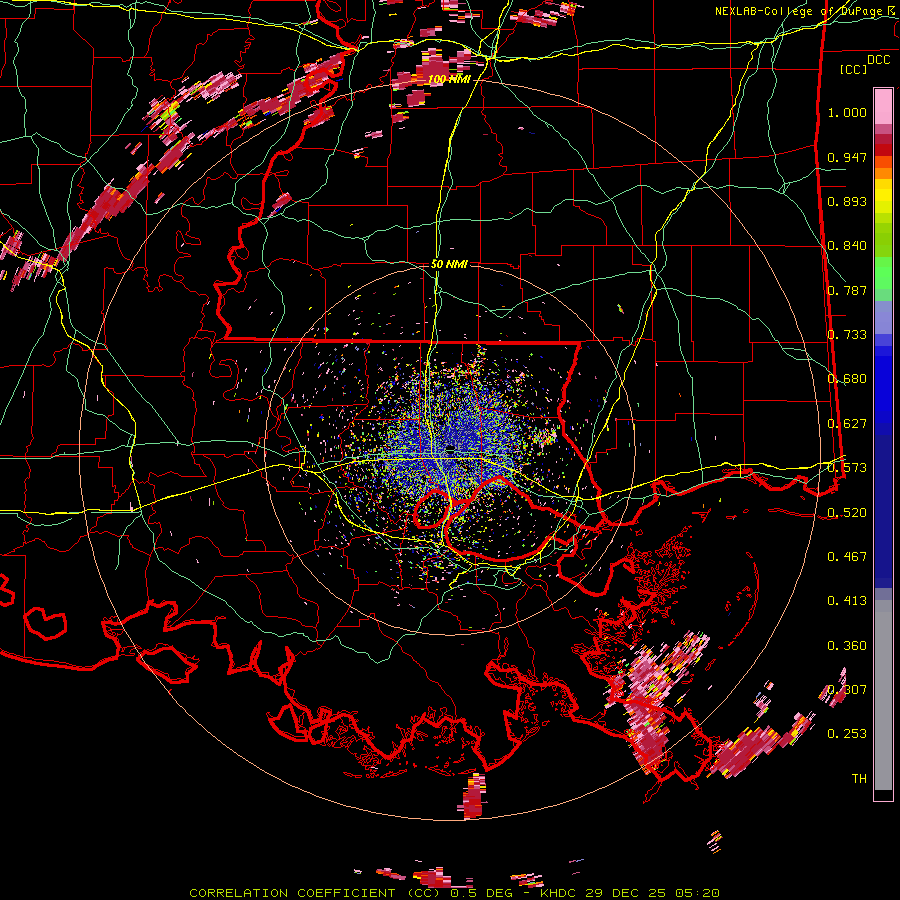Image resolution: width=900 pixels, height=900 pixels.
Task: Select the 0.573 scale value
Action: tap(847, 468)
